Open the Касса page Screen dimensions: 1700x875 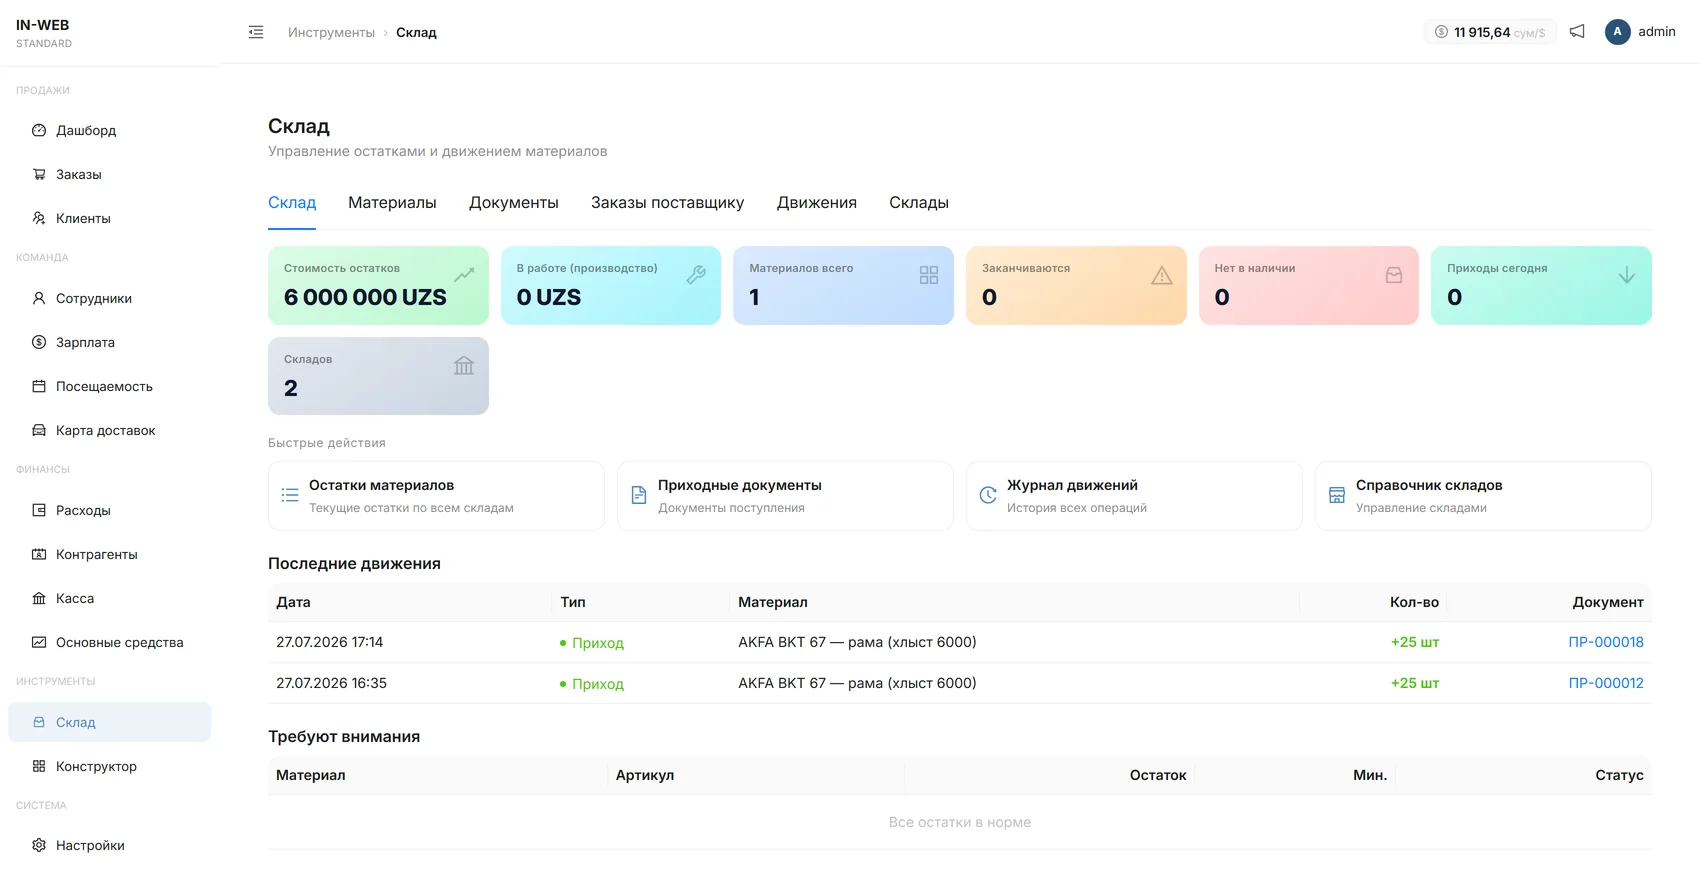(110, 598)
